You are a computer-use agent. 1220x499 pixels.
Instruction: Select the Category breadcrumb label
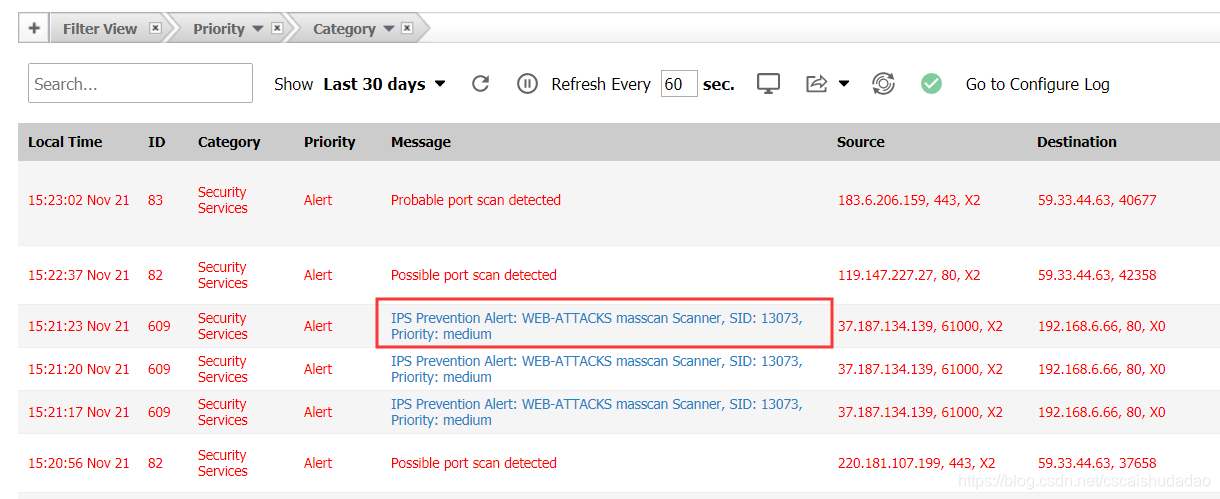(344, 29)
